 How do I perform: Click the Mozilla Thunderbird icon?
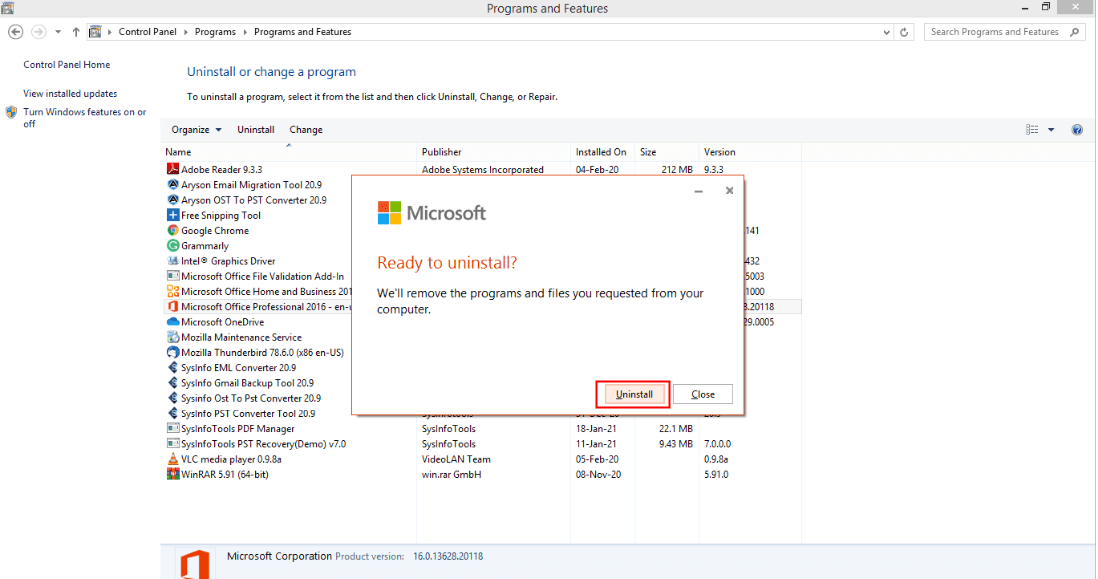pyautogui.click(x=173, y=352)
